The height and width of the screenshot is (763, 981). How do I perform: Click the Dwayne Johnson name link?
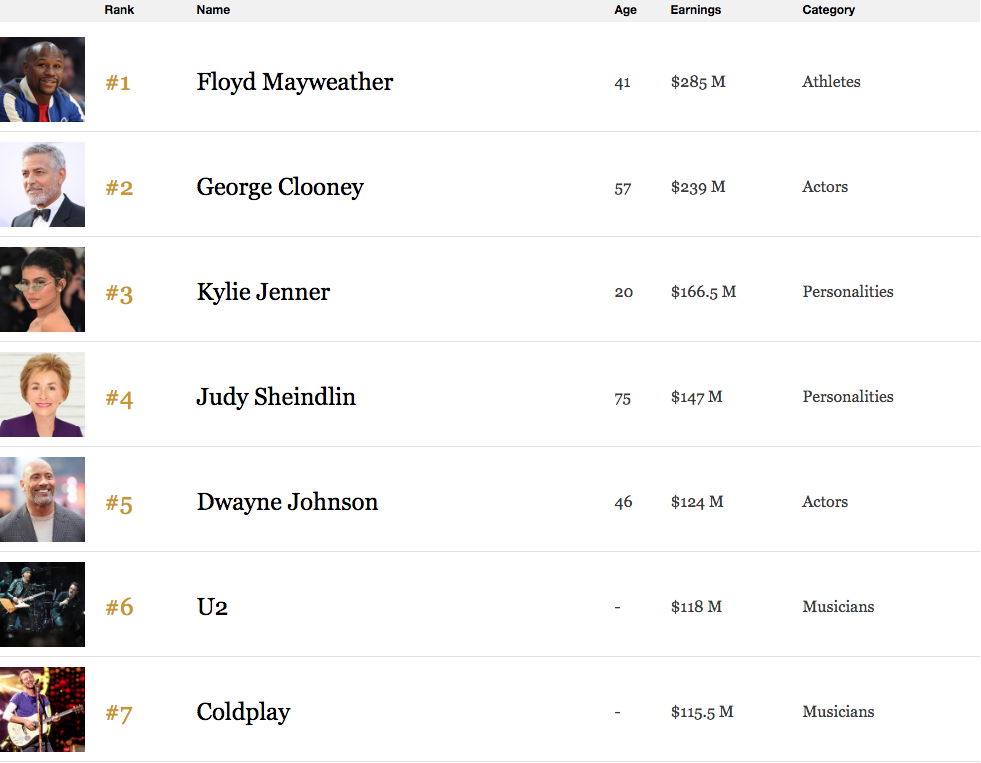pos(287,502)
